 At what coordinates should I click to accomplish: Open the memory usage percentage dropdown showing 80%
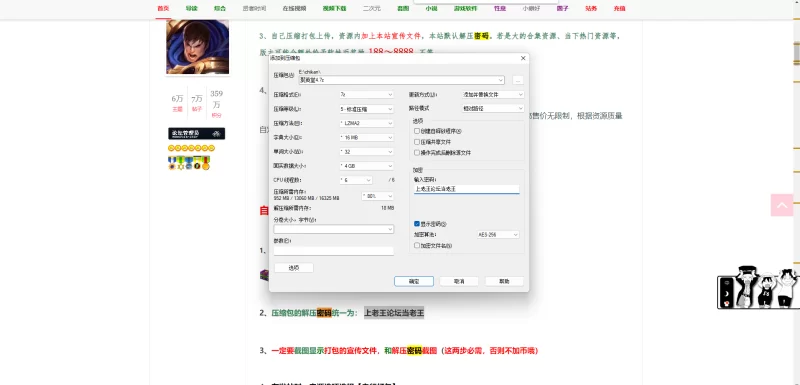click(378, 196)
